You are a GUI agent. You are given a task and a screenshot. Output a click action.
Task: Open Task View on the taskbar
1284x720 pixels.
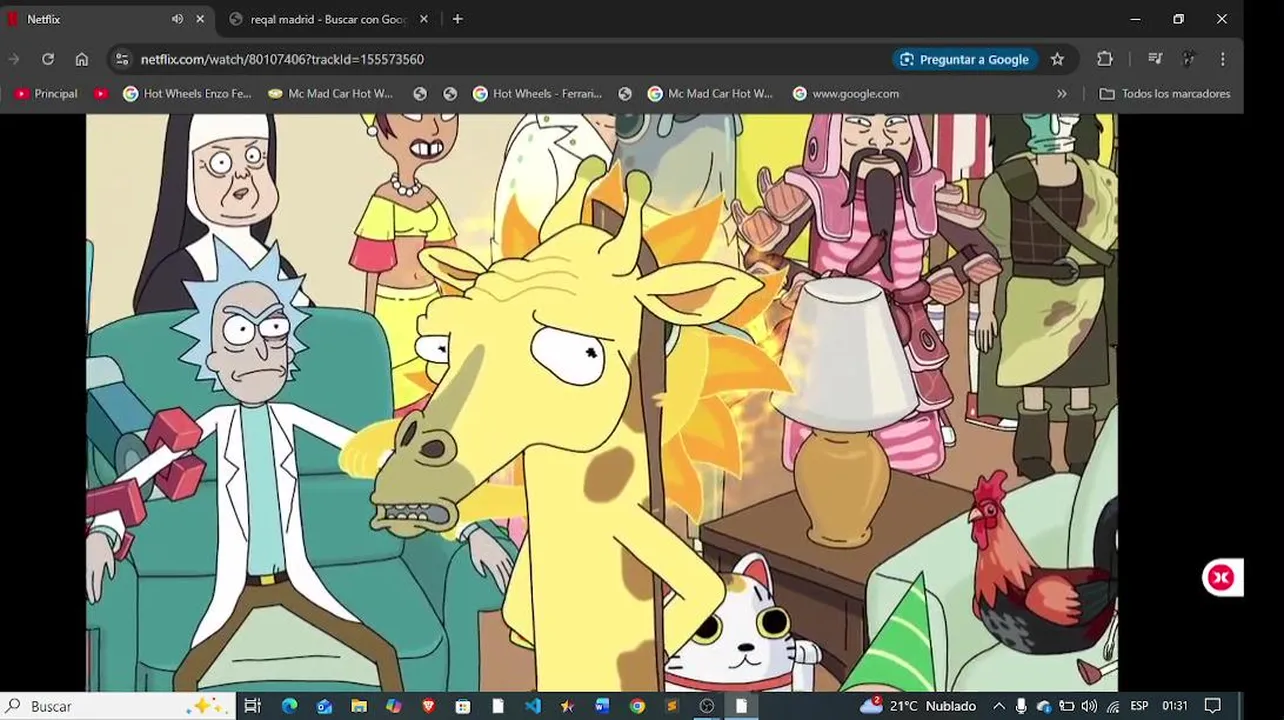253,706
